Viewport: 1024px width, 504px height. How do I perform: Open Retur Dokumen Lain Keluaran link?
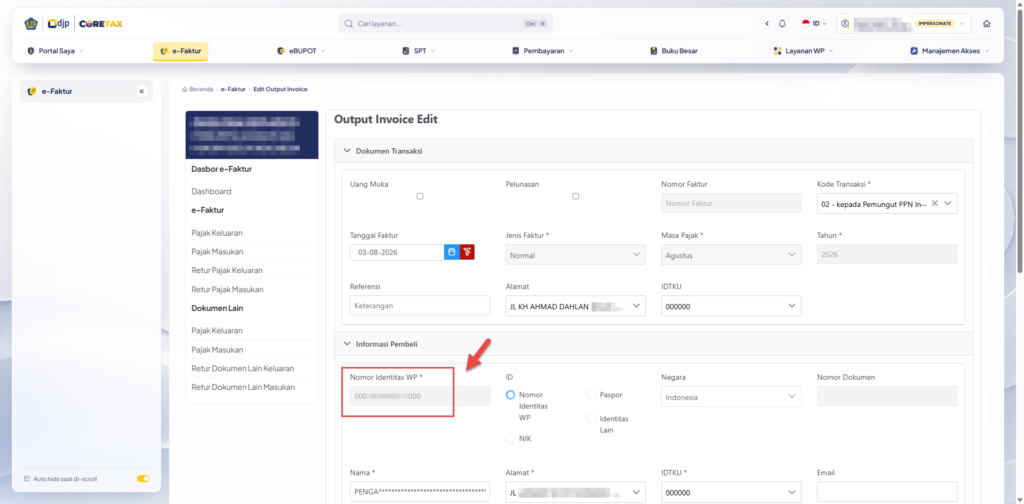click(x=243, y=368)
